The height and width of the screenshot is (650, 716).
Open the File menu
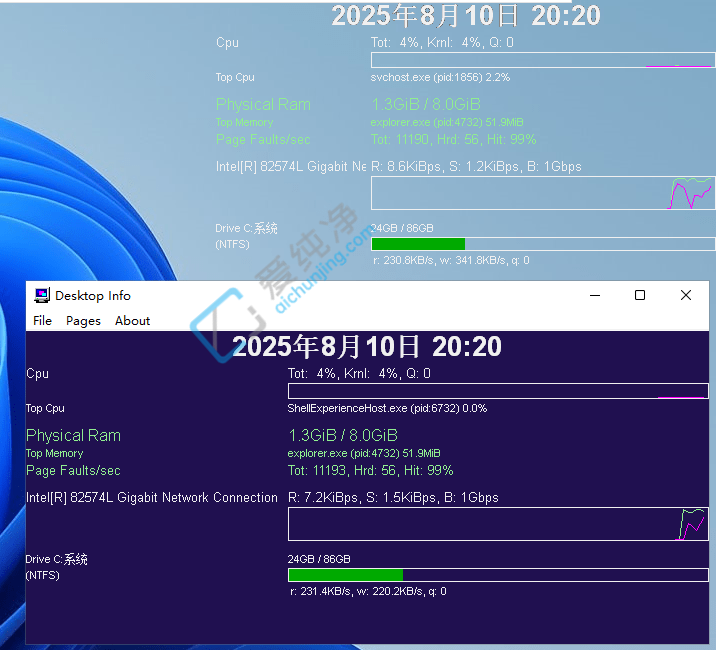click(42, 321)
